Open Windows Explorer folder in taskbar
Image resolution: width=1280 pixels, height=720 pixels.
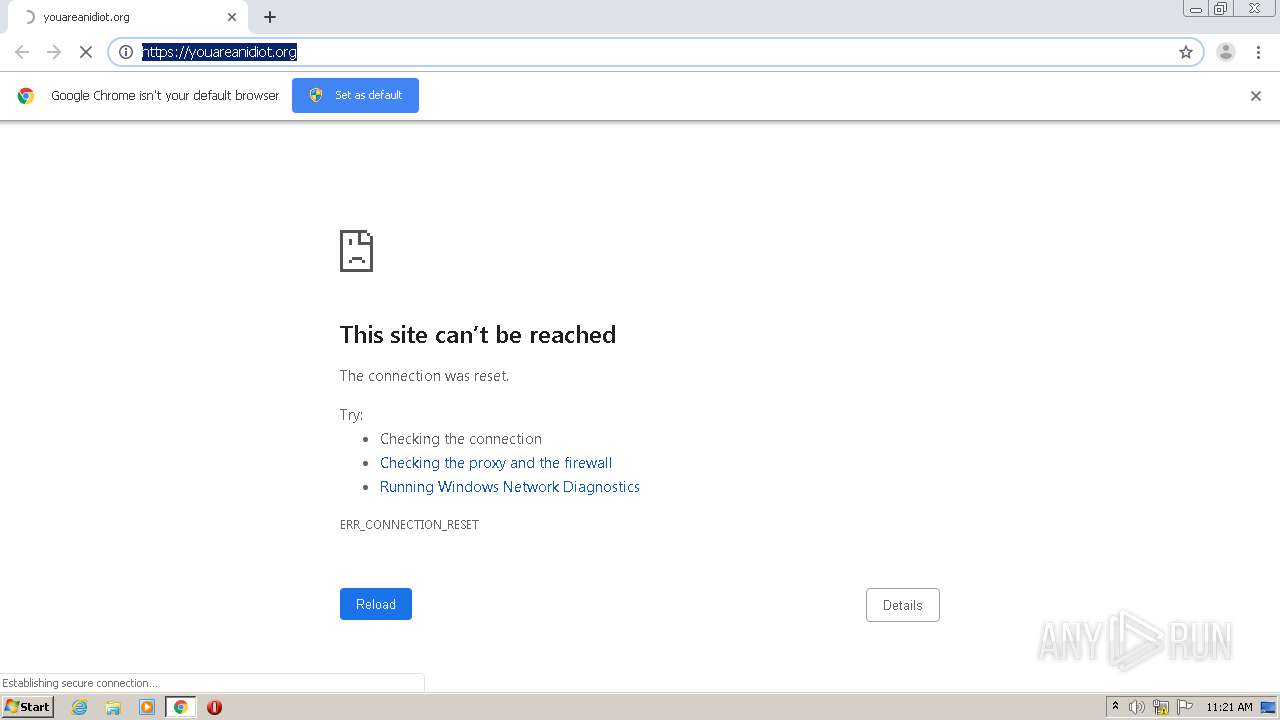click(113, 707)
